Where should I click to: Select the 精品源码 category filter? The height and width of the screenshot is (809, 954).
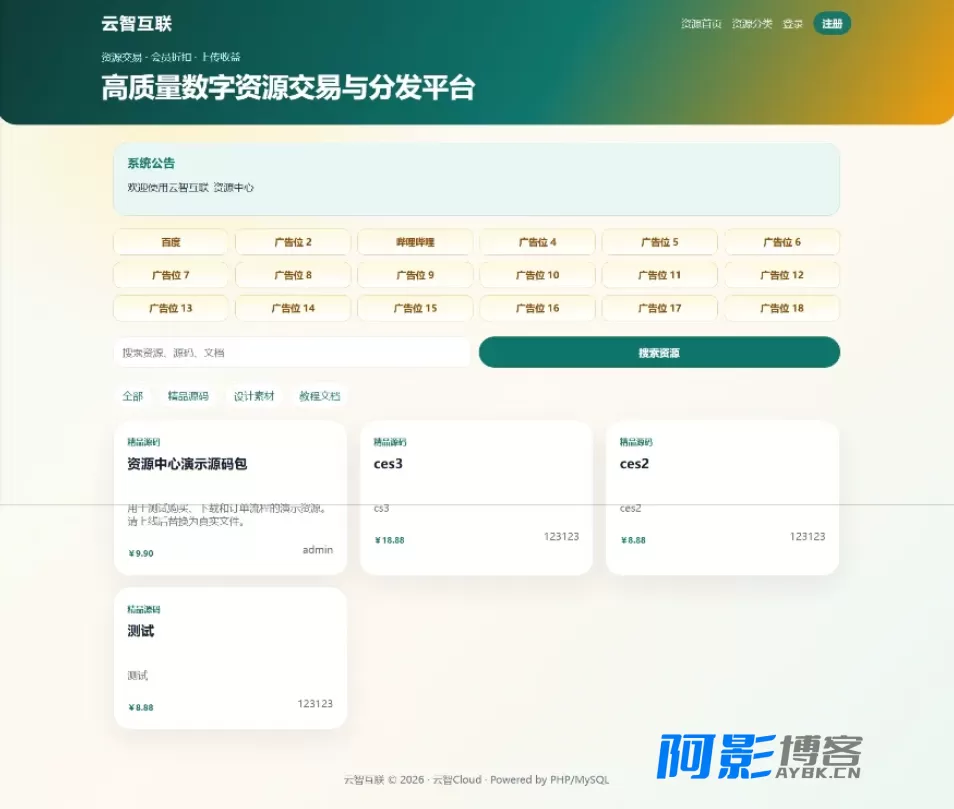[x=188, y=397]
